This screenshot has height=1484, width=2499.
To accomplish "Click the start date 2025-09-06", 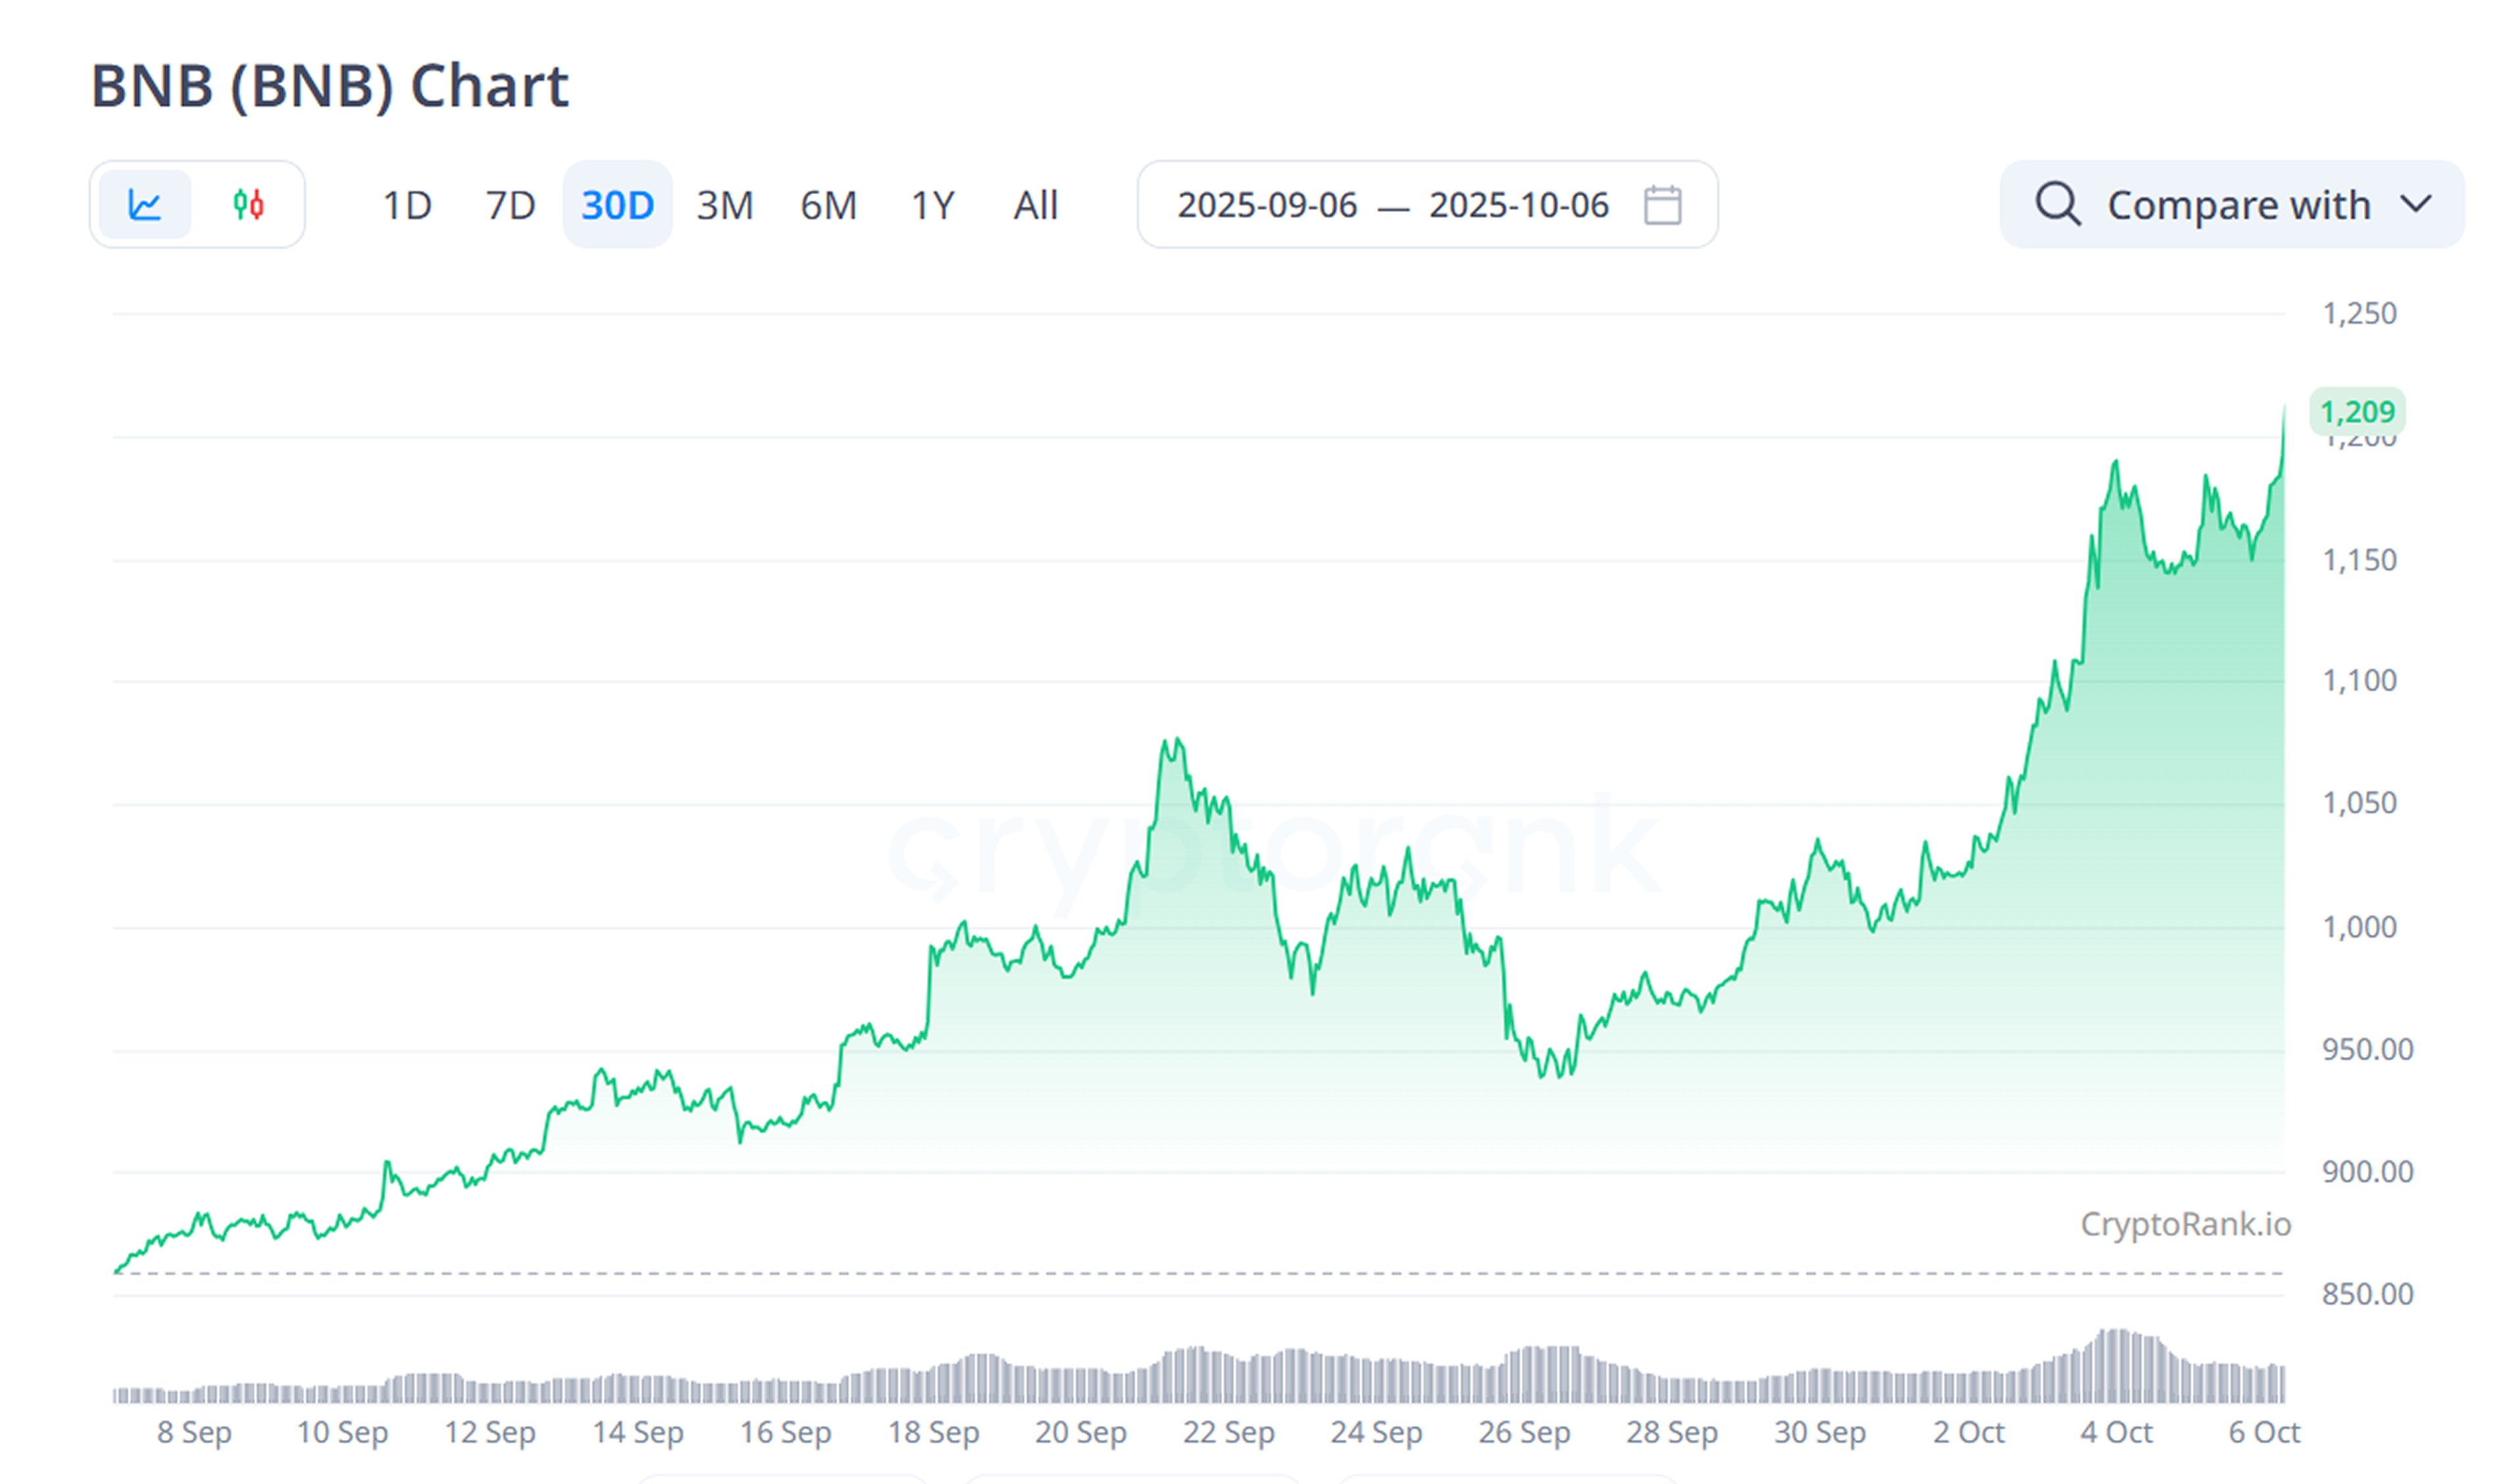I will tap(1267, 206).
